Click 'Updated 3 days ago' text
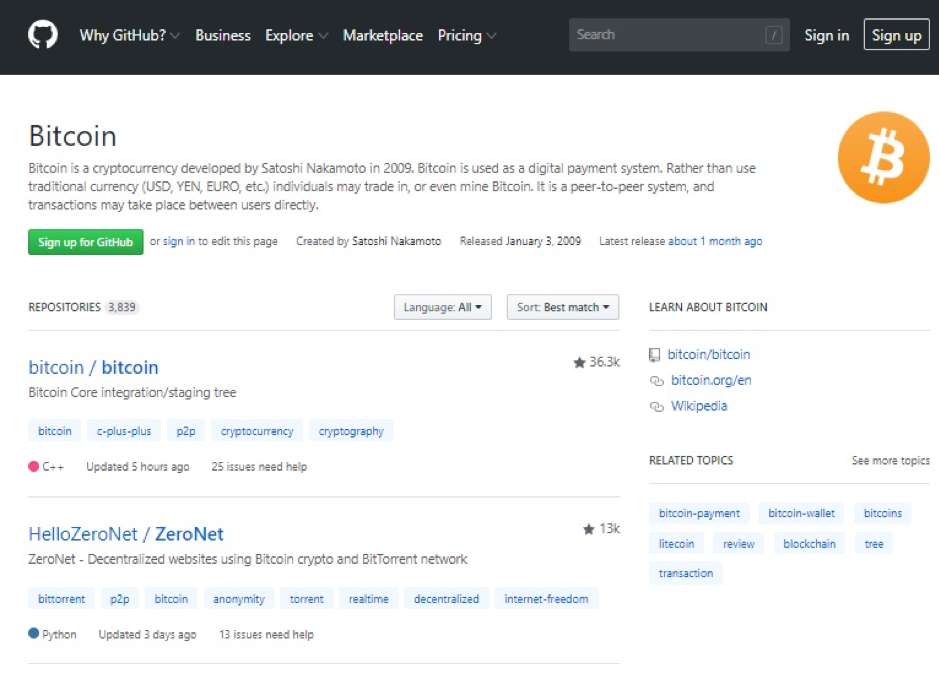This screenshot has width=939, height=689. (147, 634)
